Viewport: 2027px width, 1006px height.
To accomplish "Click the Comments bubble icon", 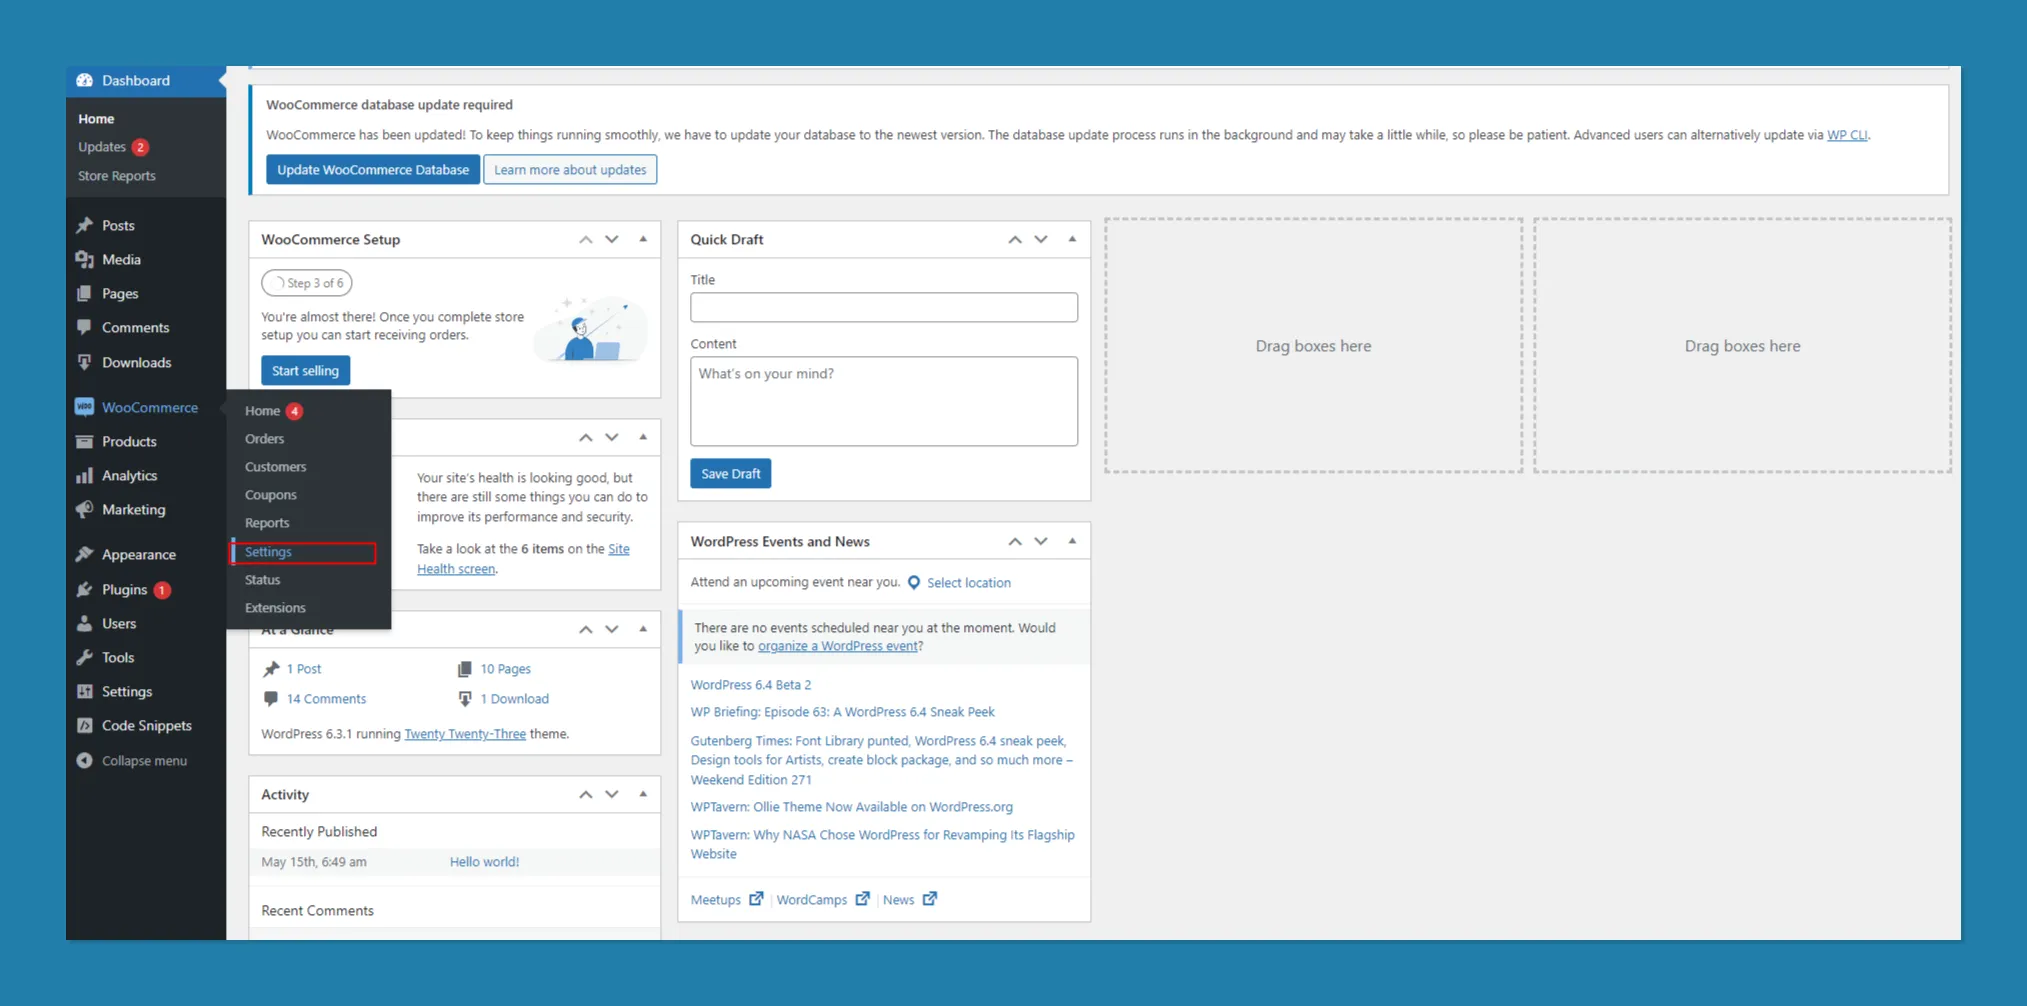I will tap(85, 327).
